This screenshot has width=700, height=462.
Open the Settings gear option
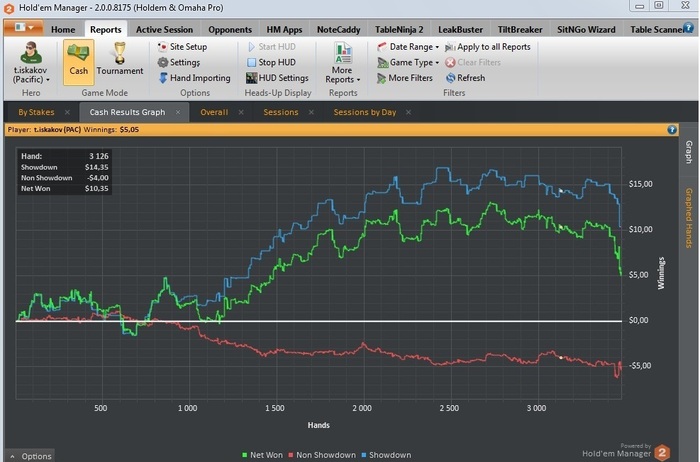pos(179,62)
